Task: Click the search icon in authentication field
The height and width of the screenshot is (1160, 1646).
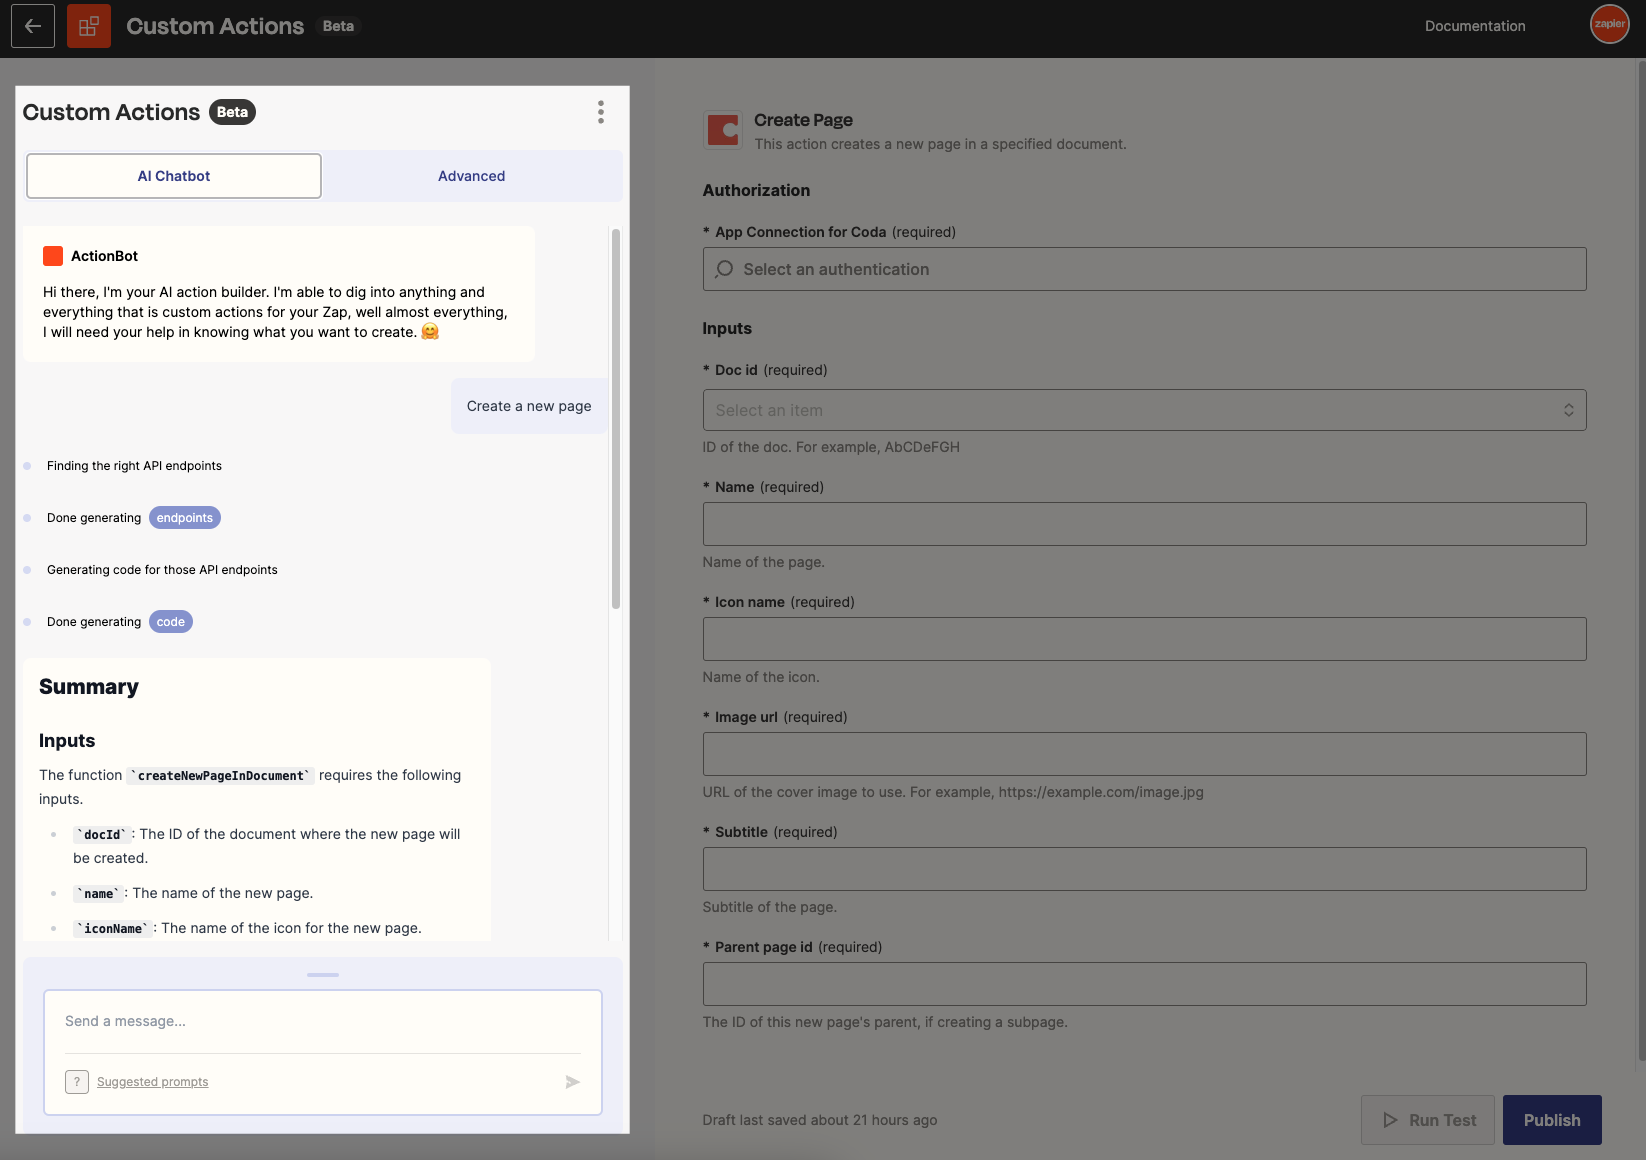Action: [725, 269]
